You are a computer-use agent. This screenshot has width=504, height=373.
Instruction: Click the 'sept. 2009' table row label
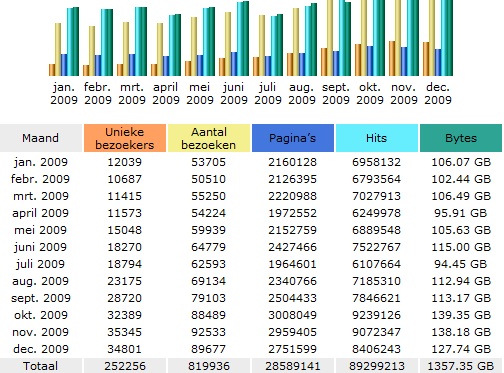tap(41, 298)
